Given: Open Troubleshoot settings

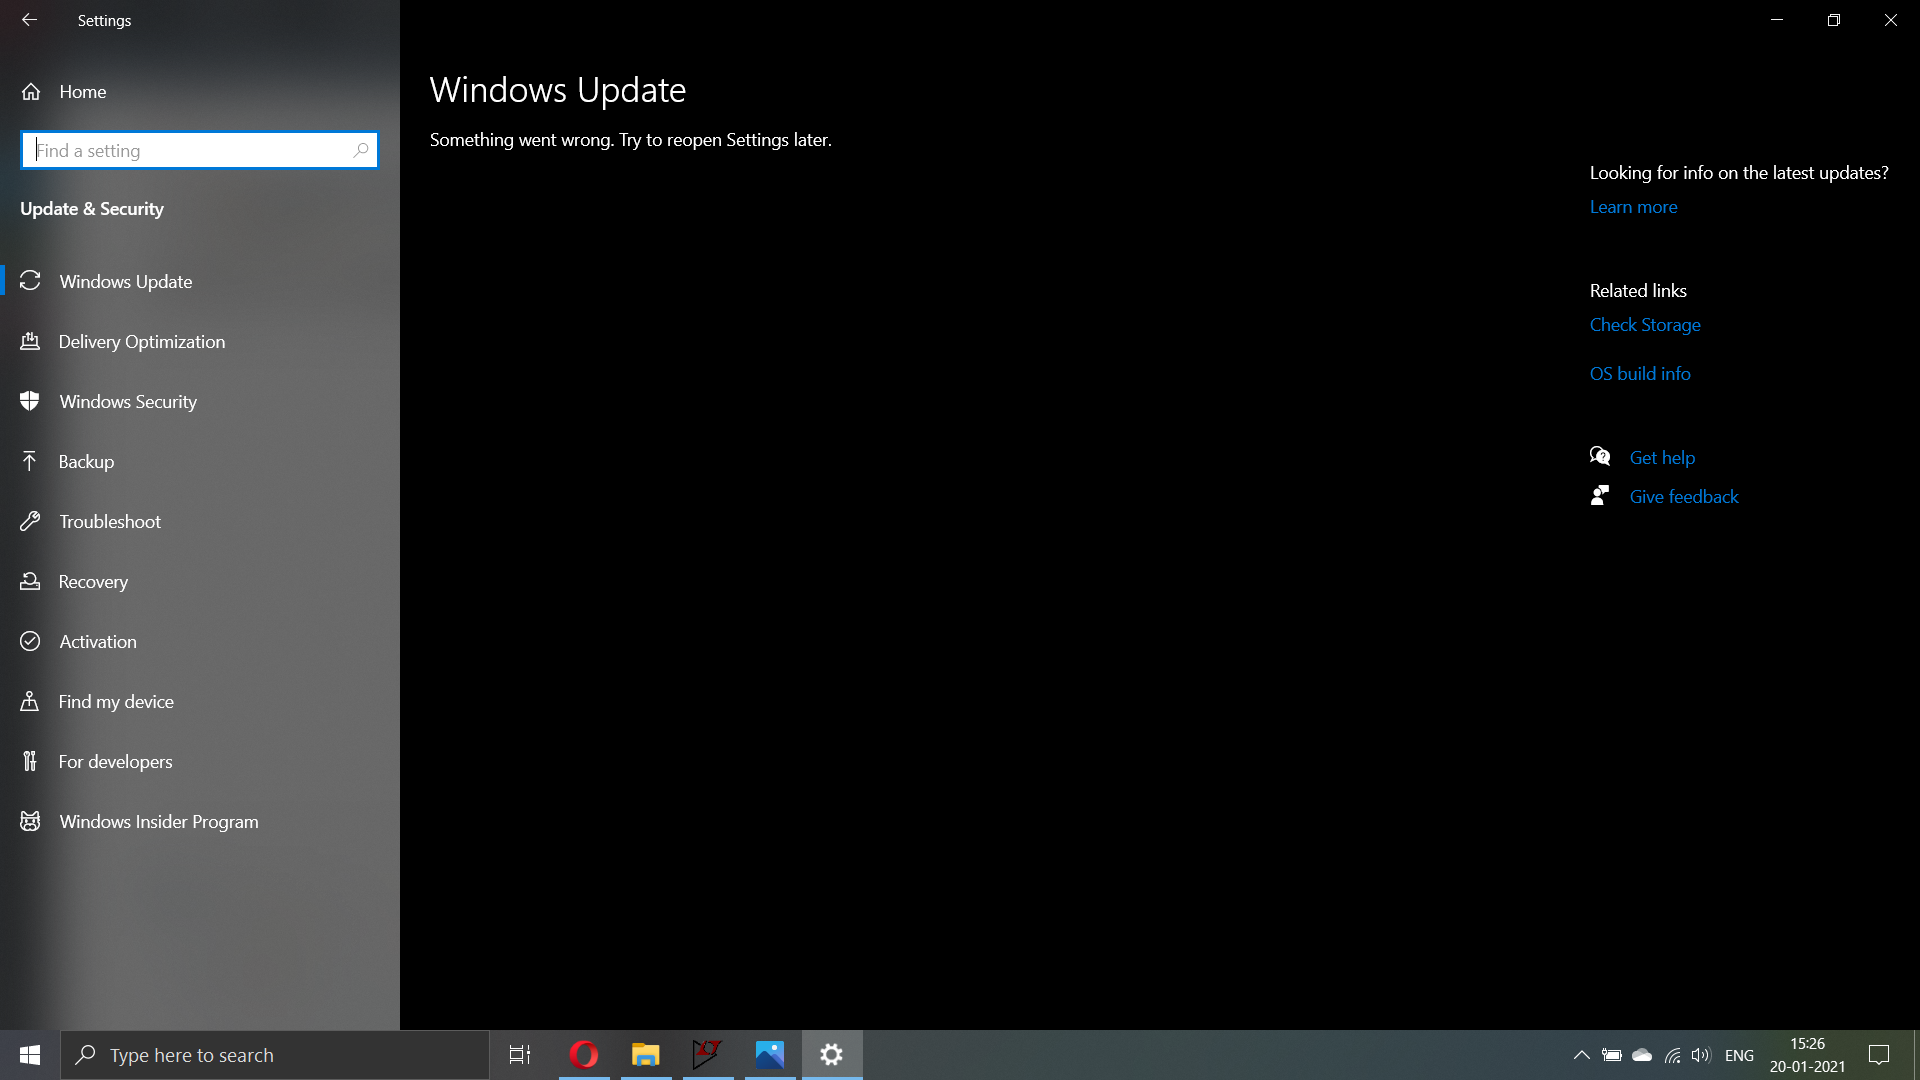Looking at the screenshot, I should coord(200,521).
